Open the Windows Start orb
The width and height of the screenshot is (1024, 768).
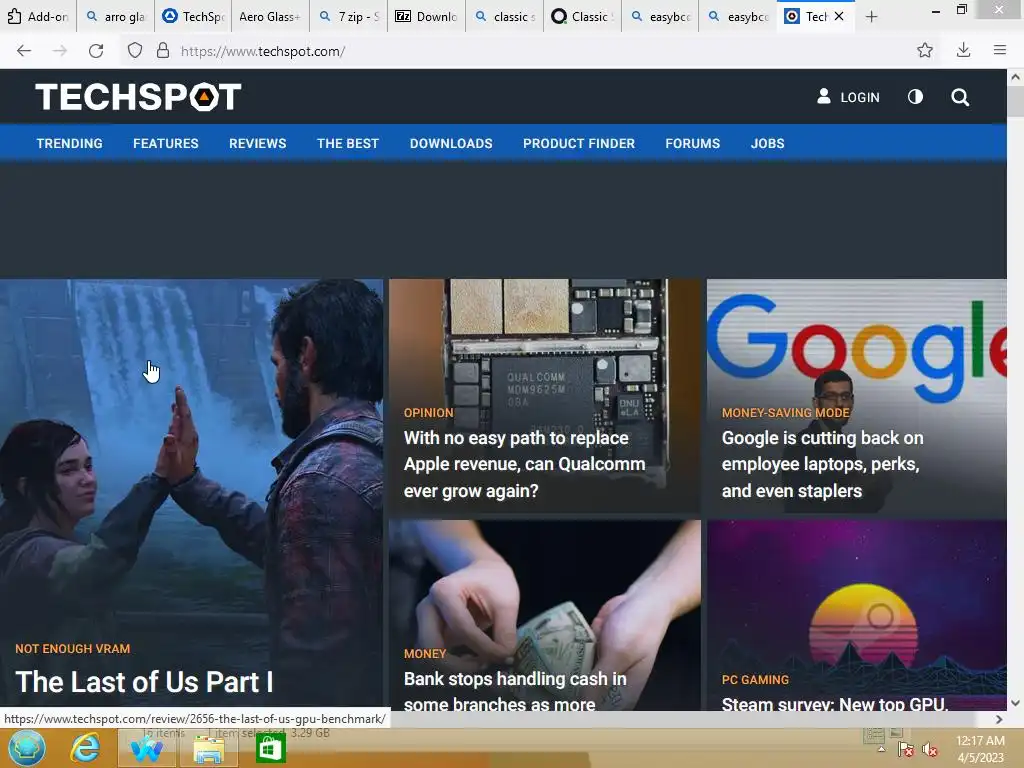(27, 747)
